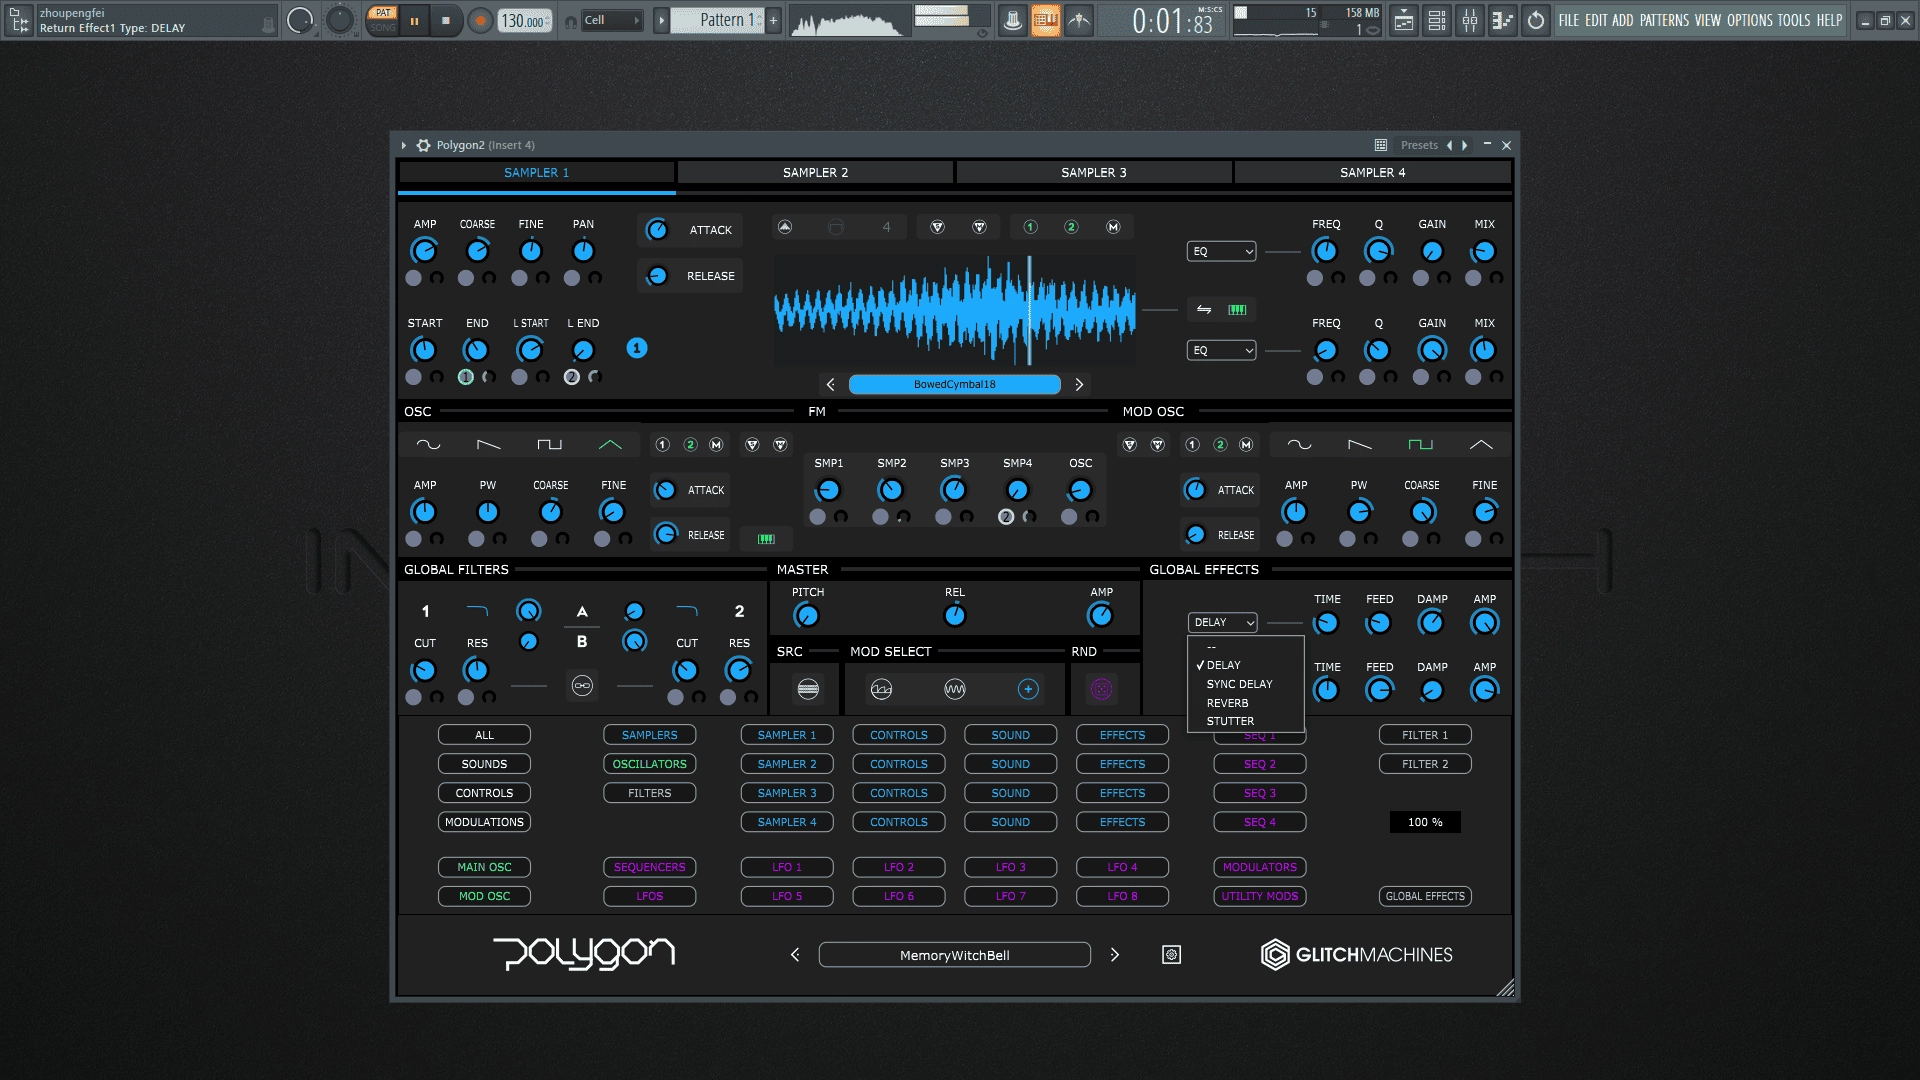This screenshot has width=1920, height=1080.
Task: Open the FL Studio mixer icon
Action: (x=1470, y=20)
